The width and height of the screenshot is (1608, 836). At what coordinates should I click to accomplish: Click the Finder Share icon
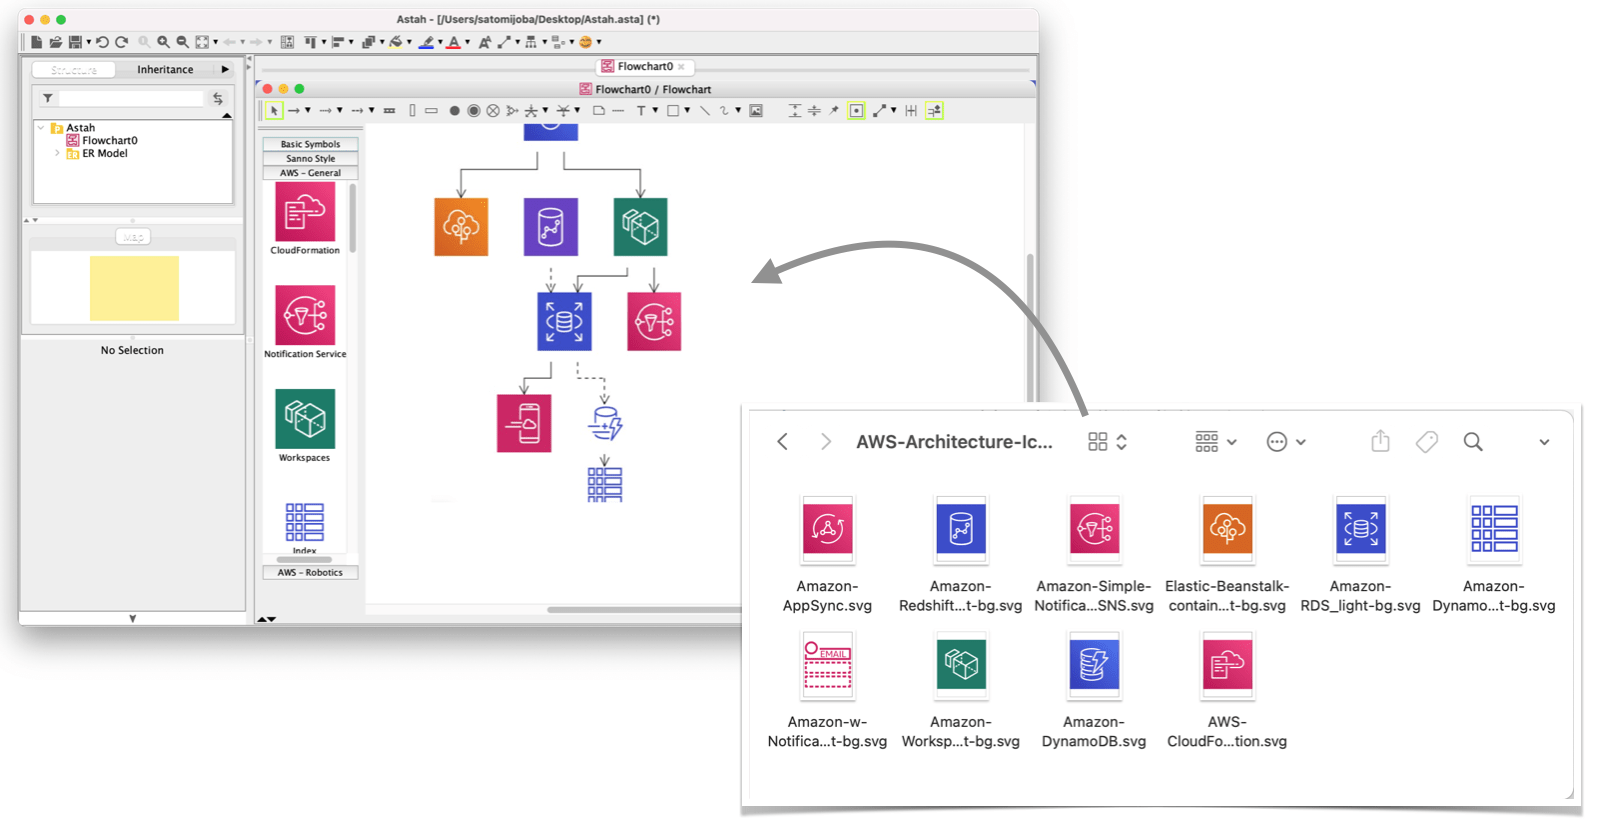(x=1380, y=441)
